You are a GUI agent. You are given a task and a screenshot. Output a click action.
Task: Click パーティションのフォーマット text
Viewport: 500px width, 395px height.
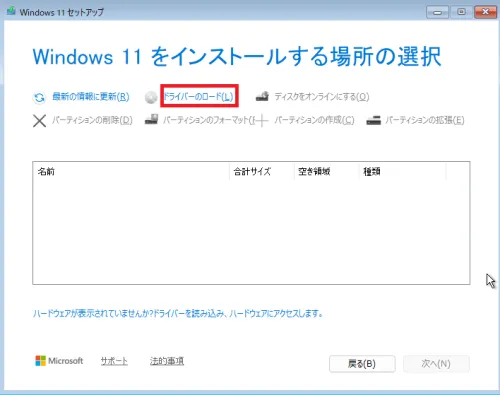[x=209, y=120]
